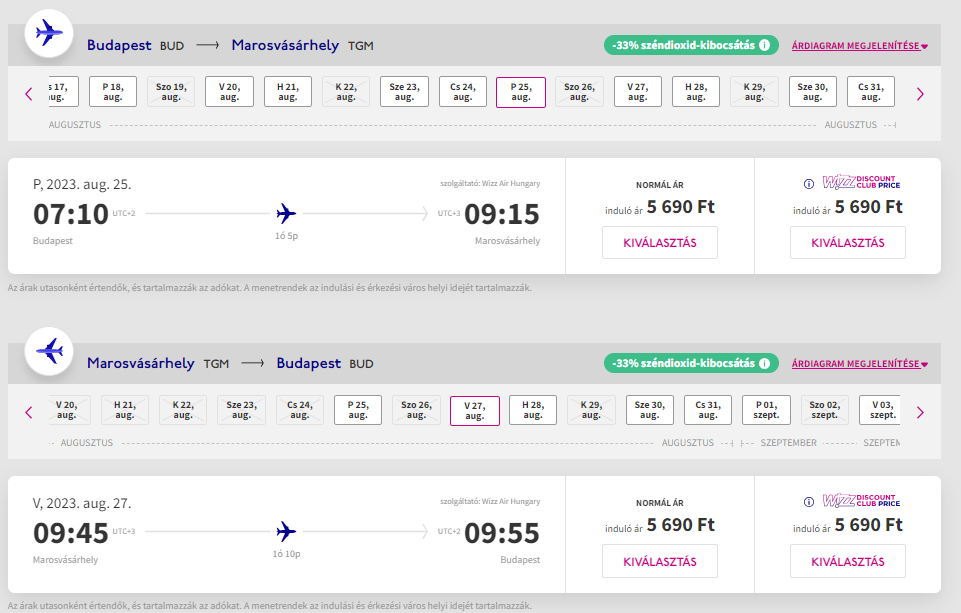Screen dimensions: 961x613
Task: Select outbound date H 28, aug.
Action: [696, 92]
